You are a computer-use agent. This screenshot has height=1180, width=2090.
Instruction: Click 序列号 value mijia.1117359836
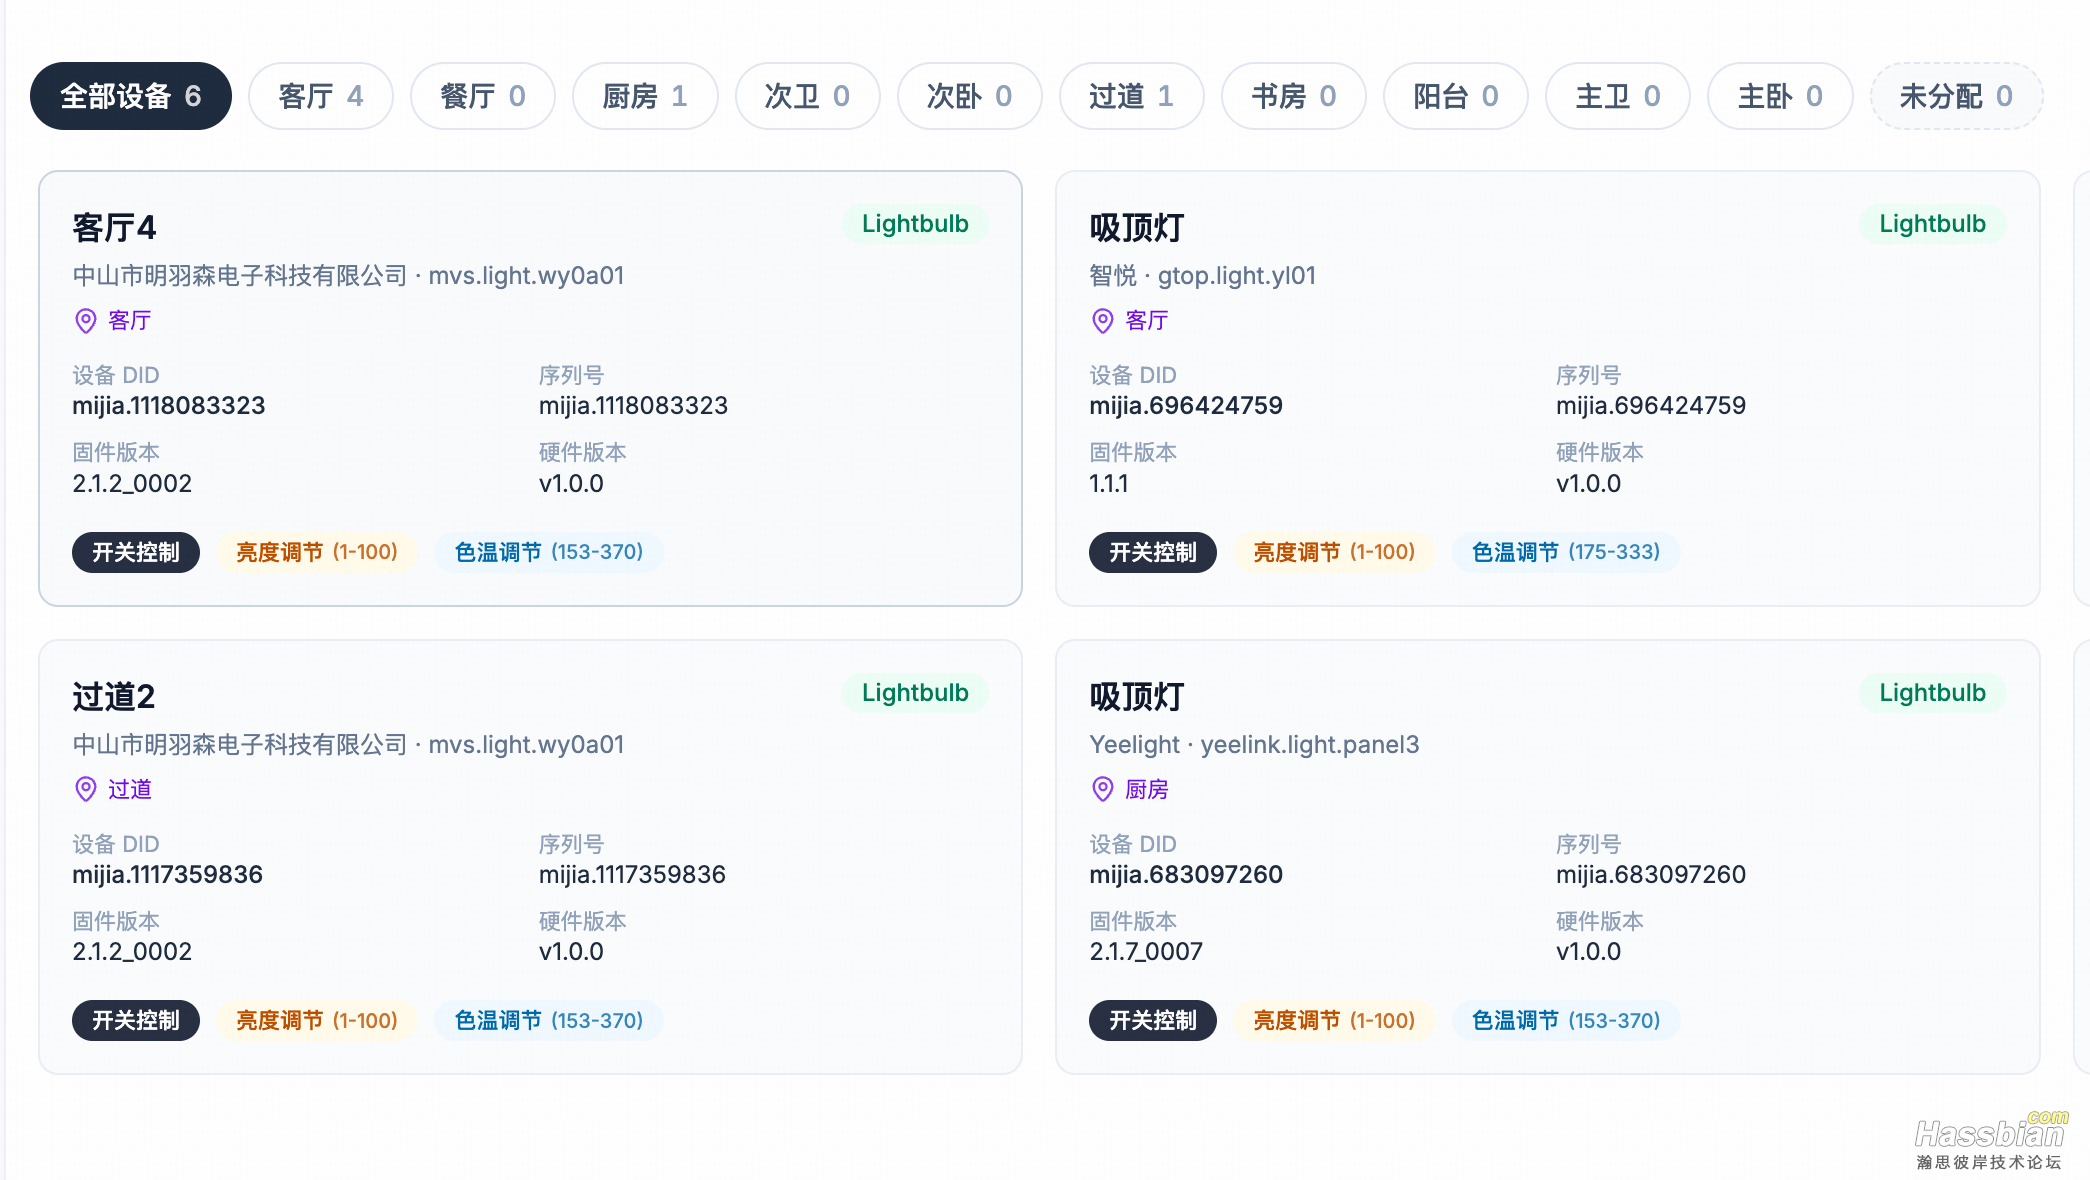pyautogui.click(x=633, y=875)
